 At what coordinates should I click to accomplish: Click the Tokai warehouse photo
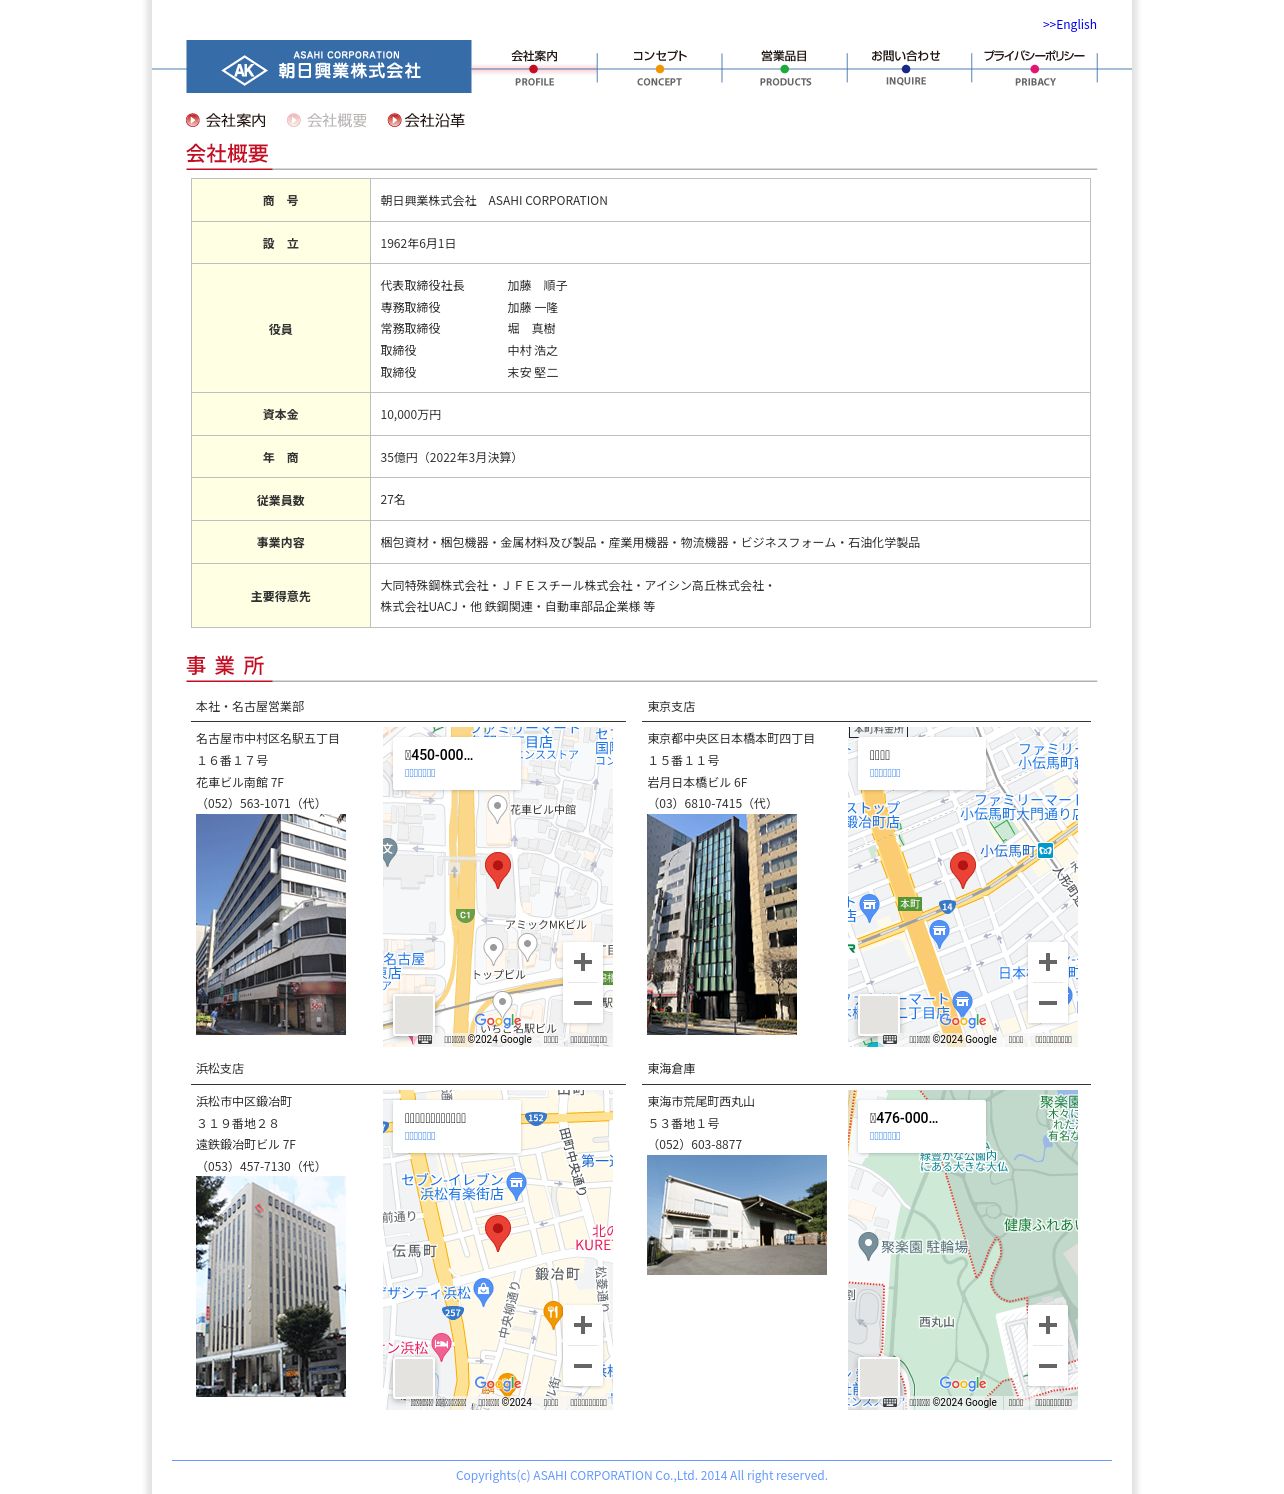pyautogui.click(x=737, y=1215)
